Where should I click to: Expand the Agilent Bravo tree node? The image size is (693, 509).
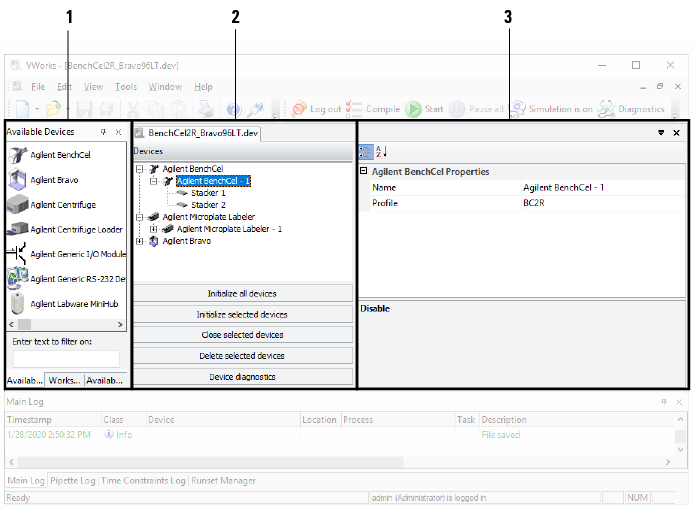(140, 241)
